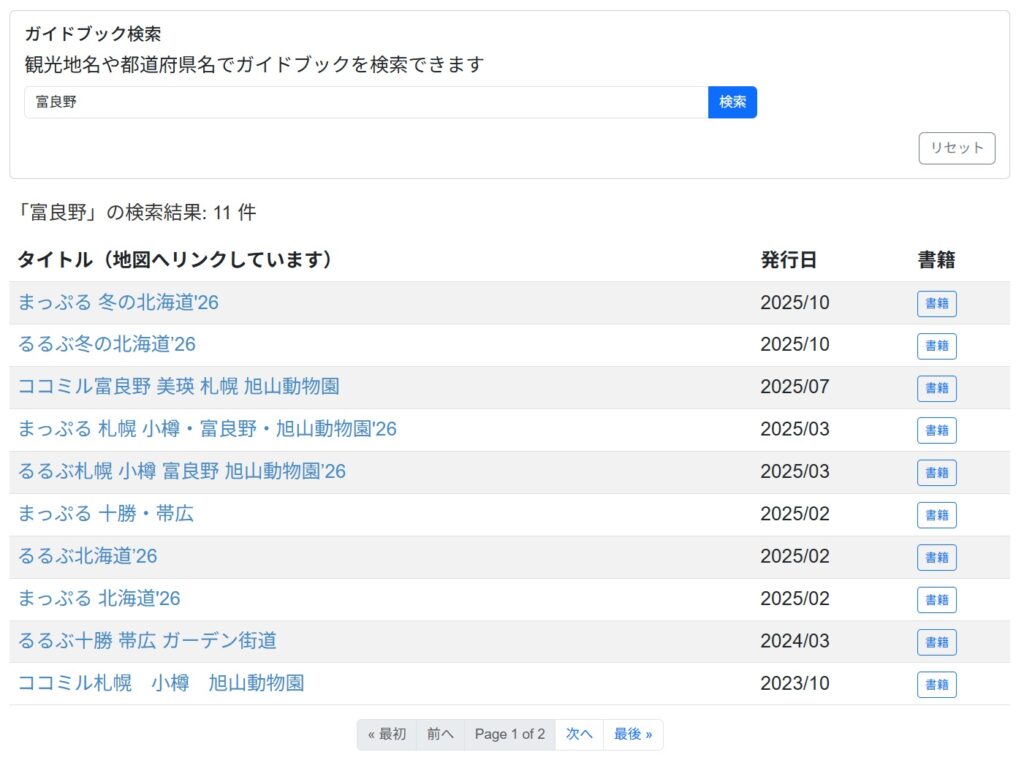Image resolution: width=1024 pixels, height=760 pixels.
Task: Open るるぶ冬の北海道'26 title link
Action: point(107,344)
